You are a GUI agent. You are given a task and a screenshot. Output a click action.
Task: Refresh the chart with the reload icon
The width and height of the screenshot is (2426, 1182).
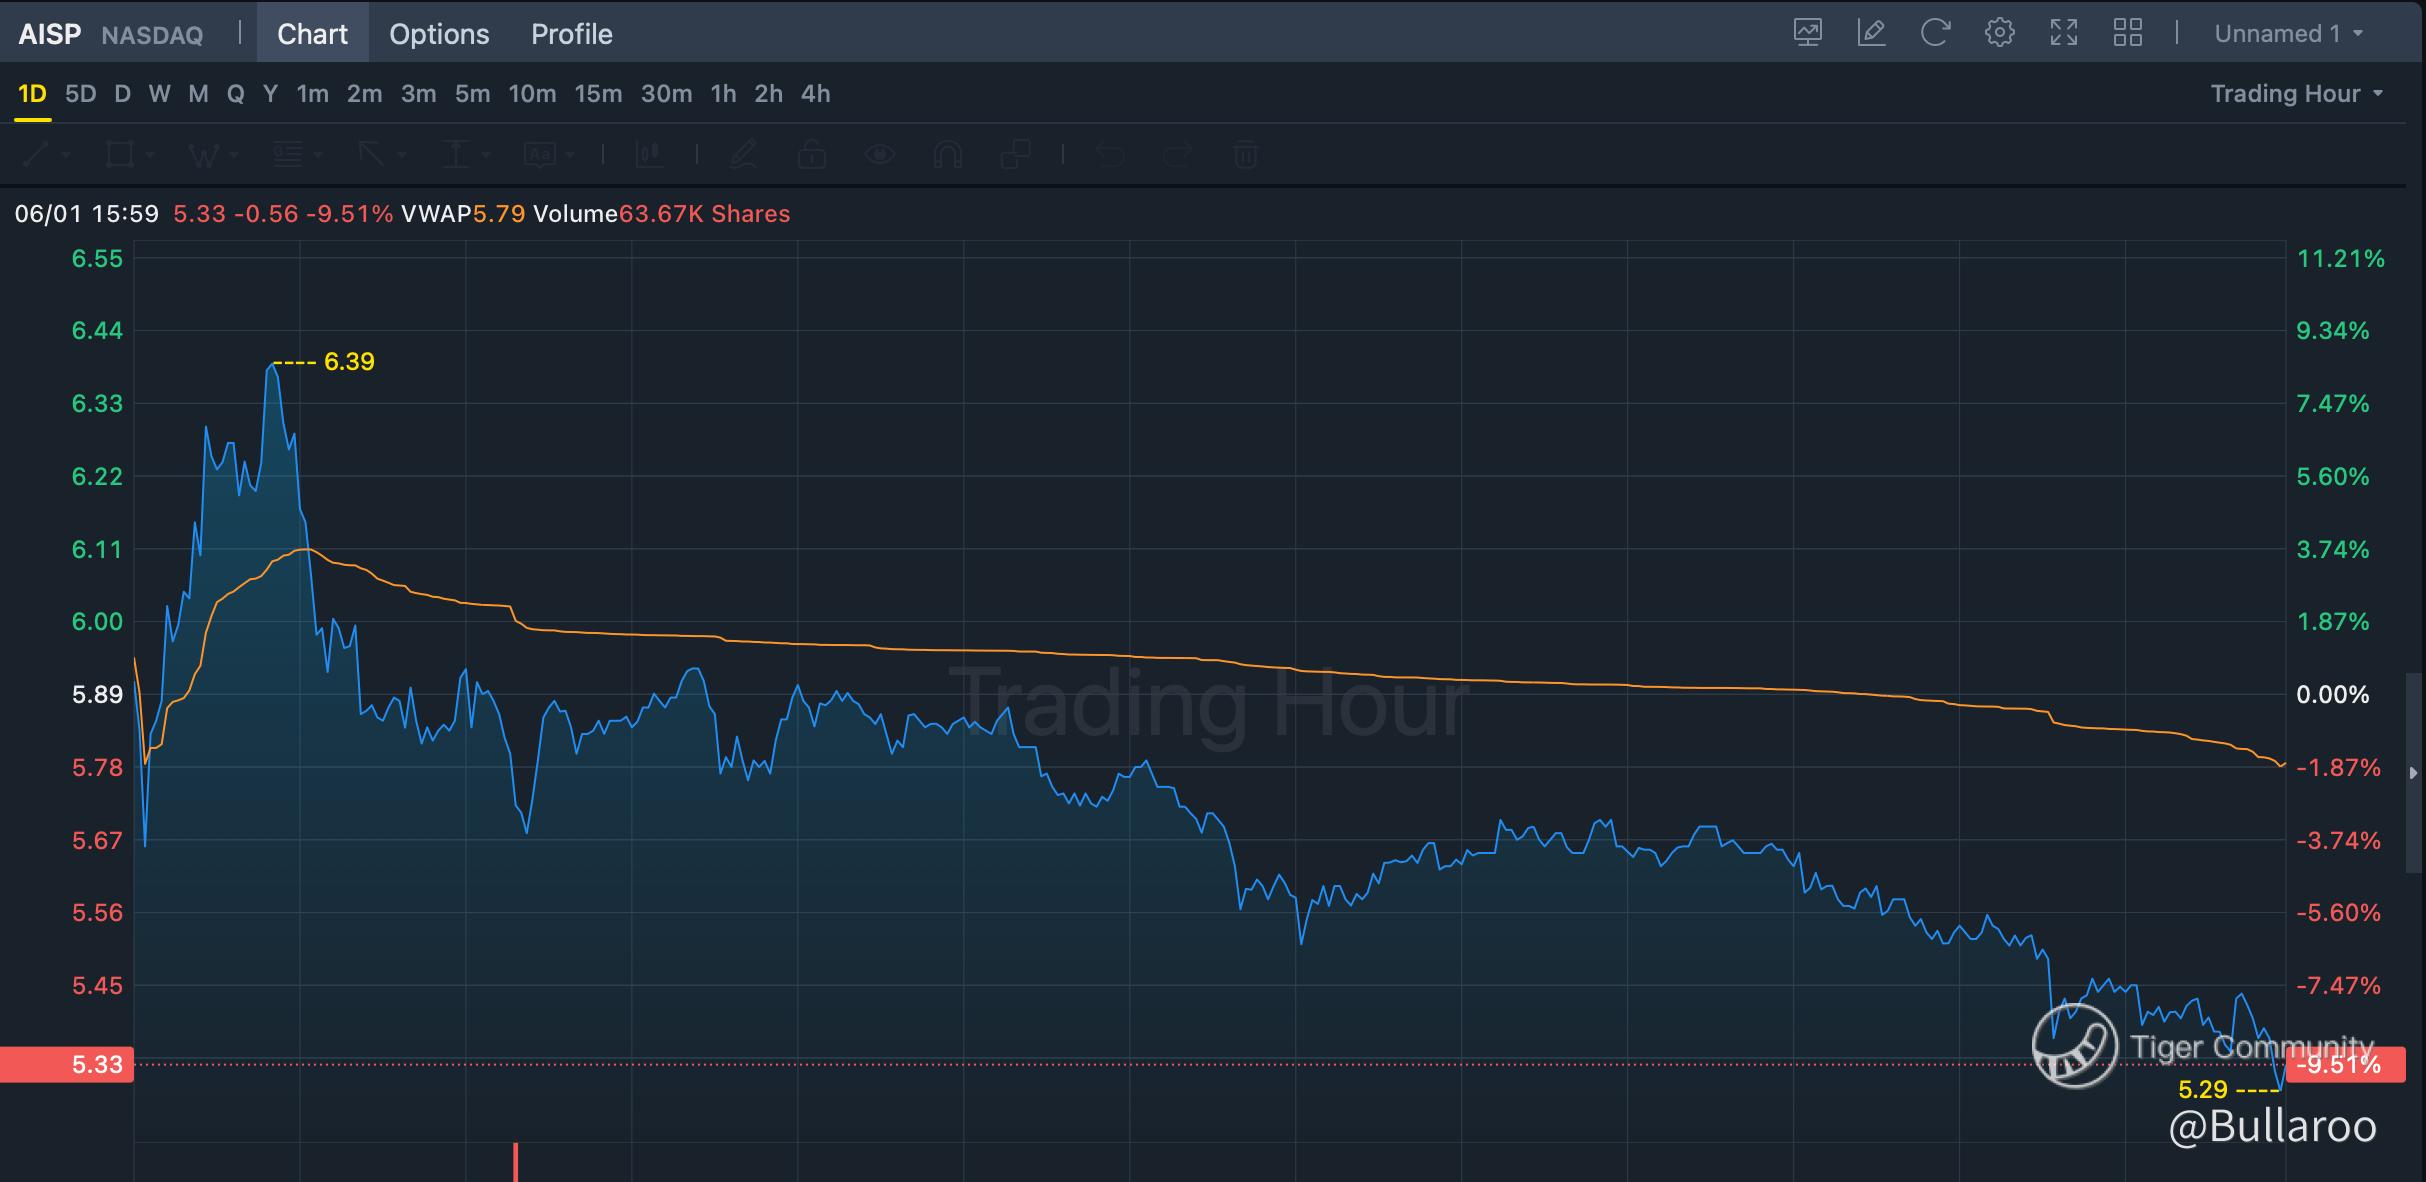point(1935,33)
